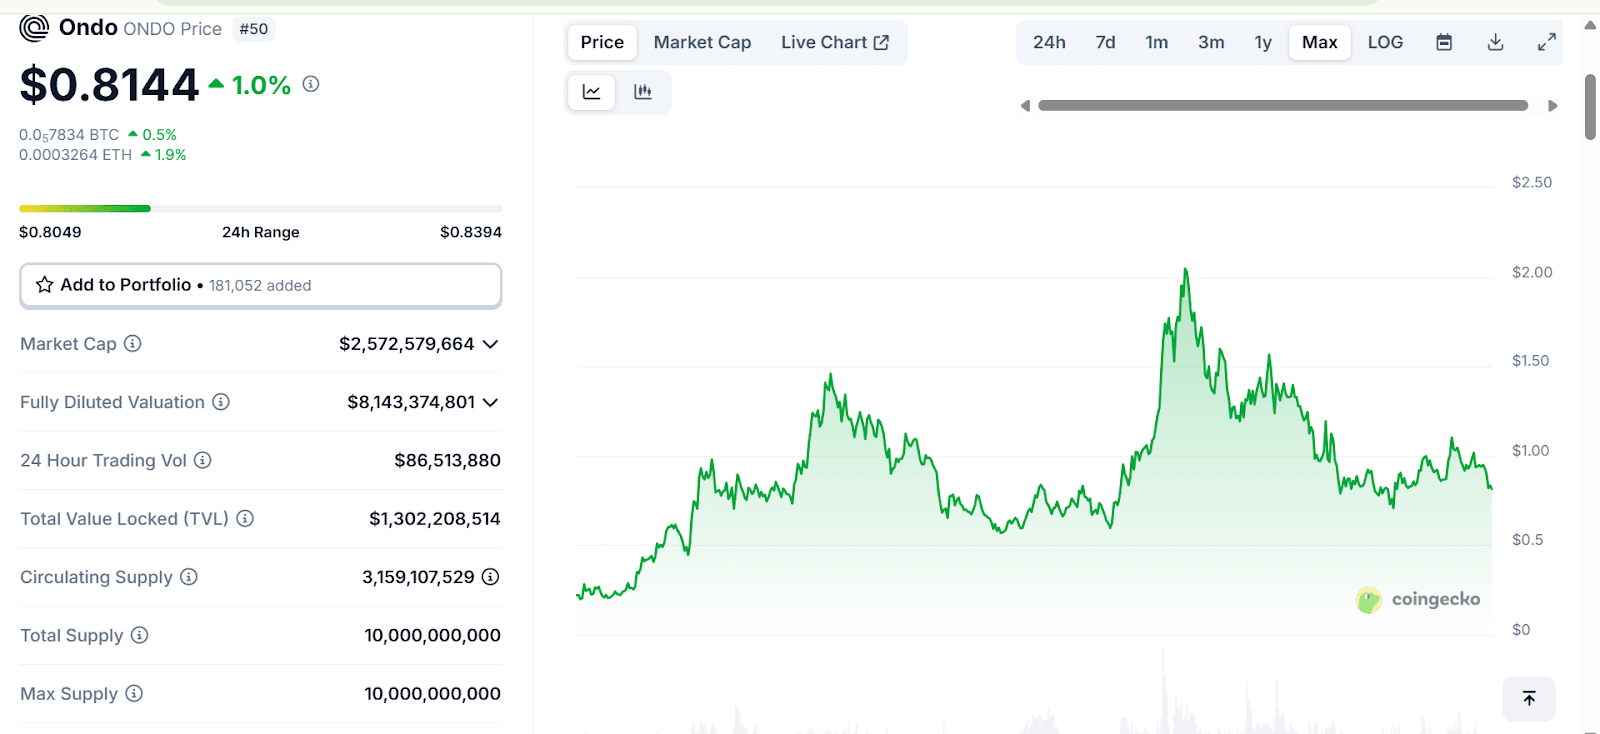This screenshot has height=734, width=1600.
Task: Click the $2,572,579,664 market cap value
Action: click(406, 344)
